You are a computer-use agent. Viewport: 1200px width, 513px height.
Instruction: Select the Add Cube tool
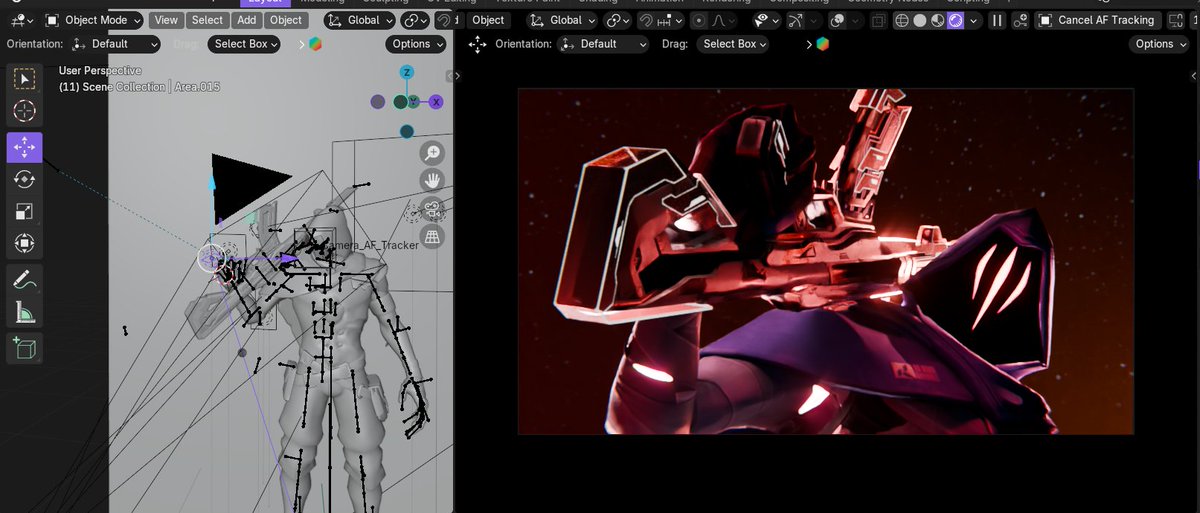[24, 348]
